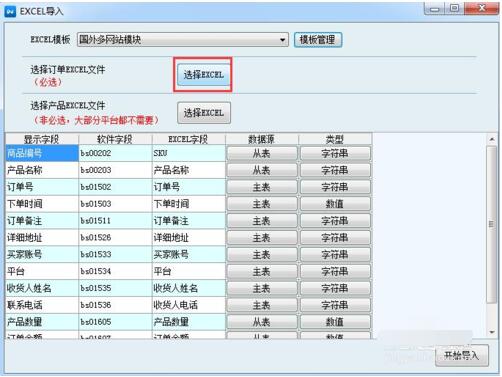Click the bs01503 software field cell
Screen dimensions: 502x377
pyautogui.click(x=115, y=204)
